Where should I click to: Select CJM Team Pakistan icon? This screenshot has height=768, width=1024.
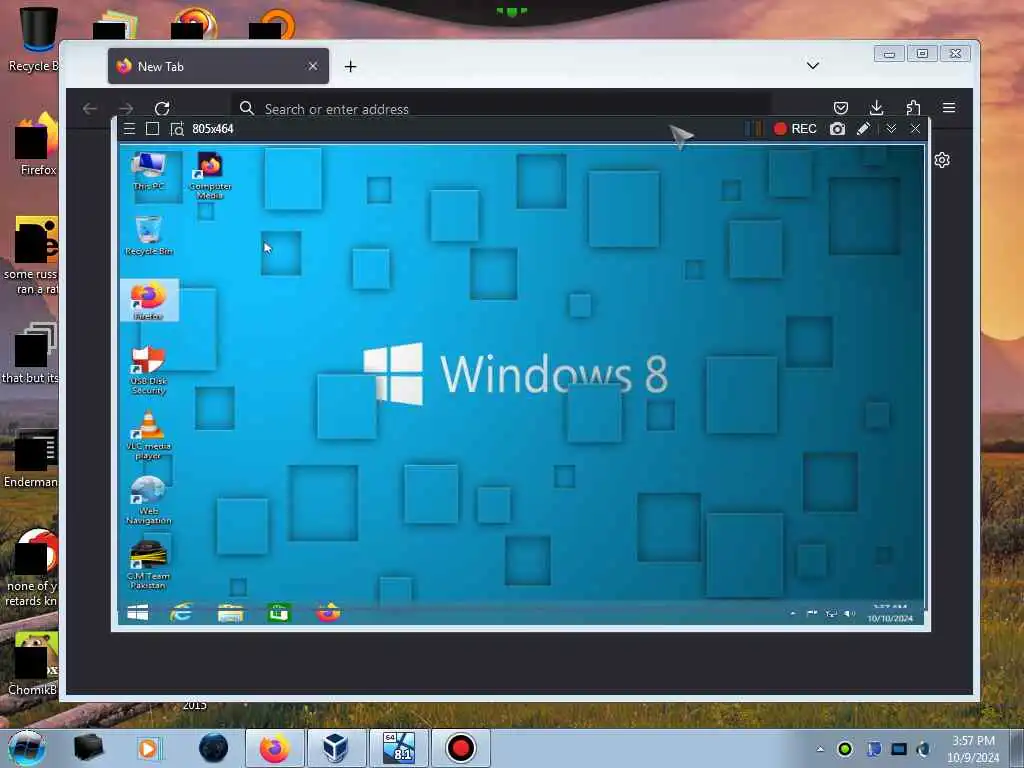pyautogui.click(x=148, y=565)
